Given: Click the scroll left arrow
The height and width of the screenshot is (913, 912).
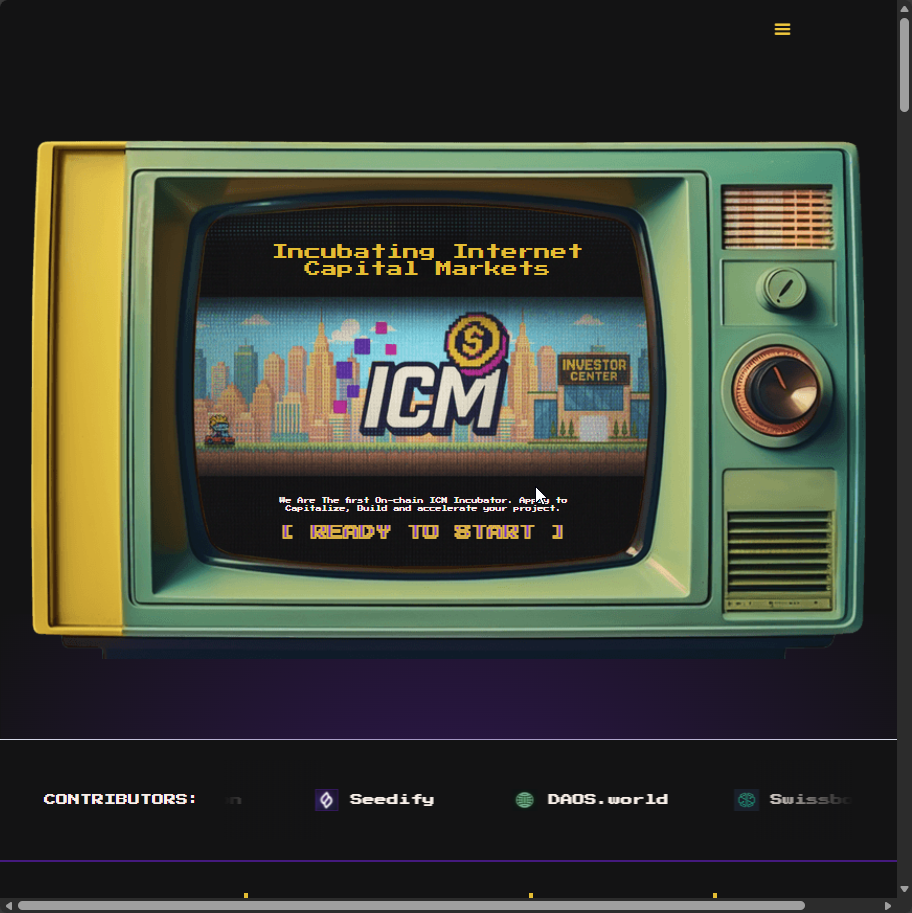Looking at the screenshot, I should point(8,906).
